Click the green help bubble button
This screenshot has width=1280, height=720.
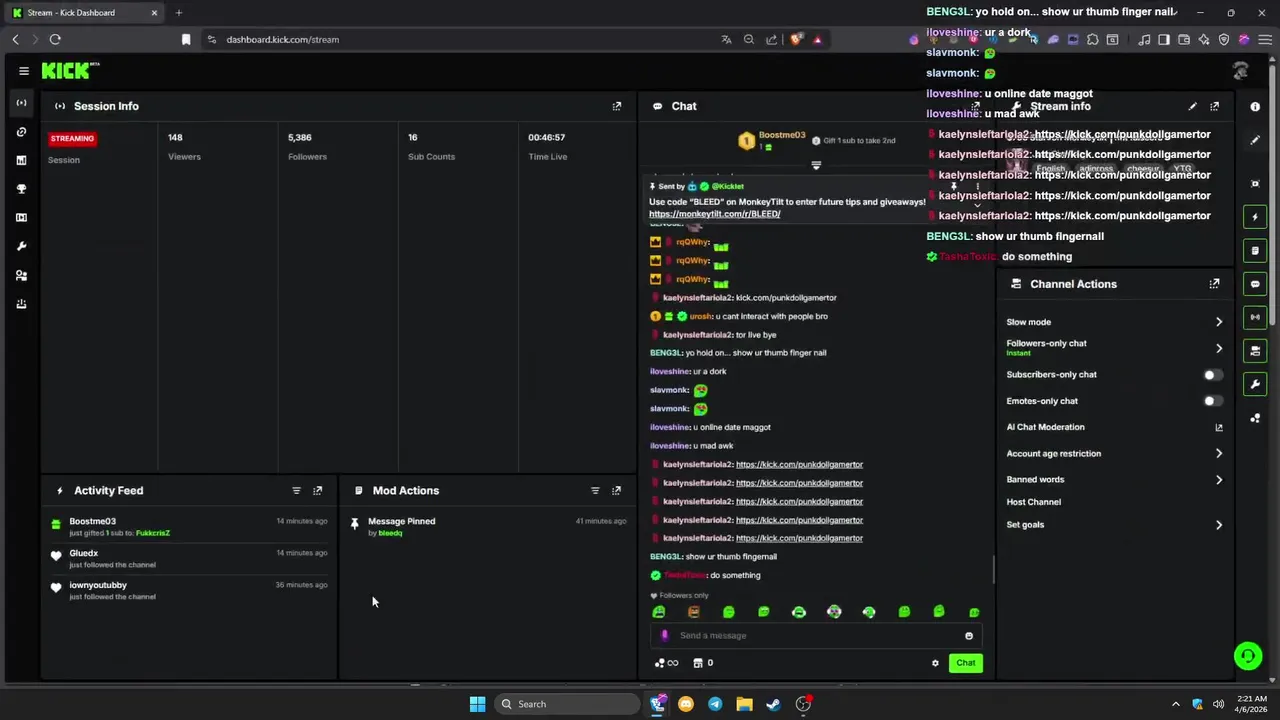coord(1247,656)
